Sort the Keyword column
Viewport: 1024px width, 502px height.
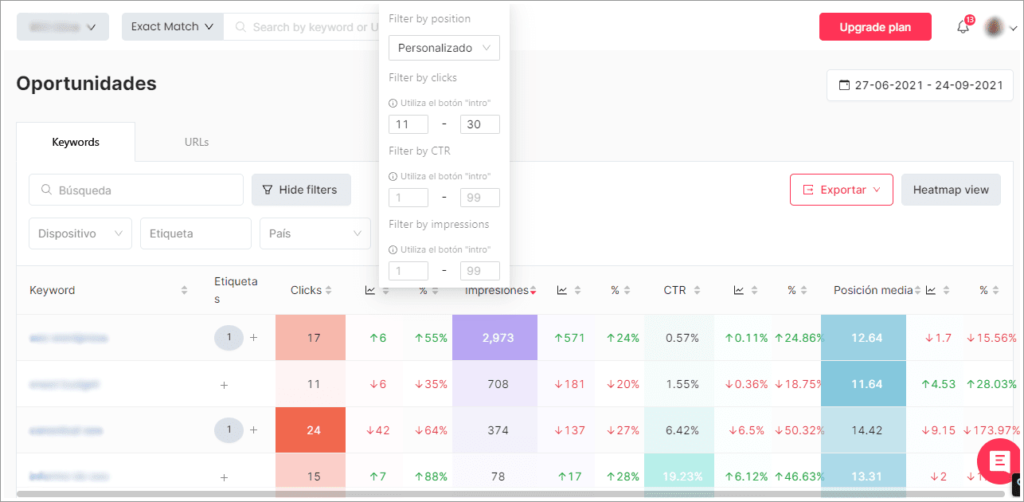pyautogui.click(x=184, y=290)
